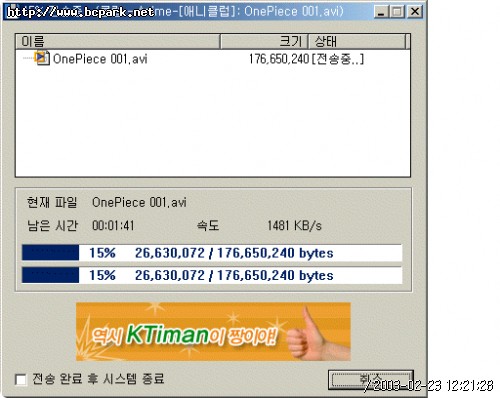This screenshot has height=398, width=500.
Task: Click the 상태 column header
Action: click(357, 41)
